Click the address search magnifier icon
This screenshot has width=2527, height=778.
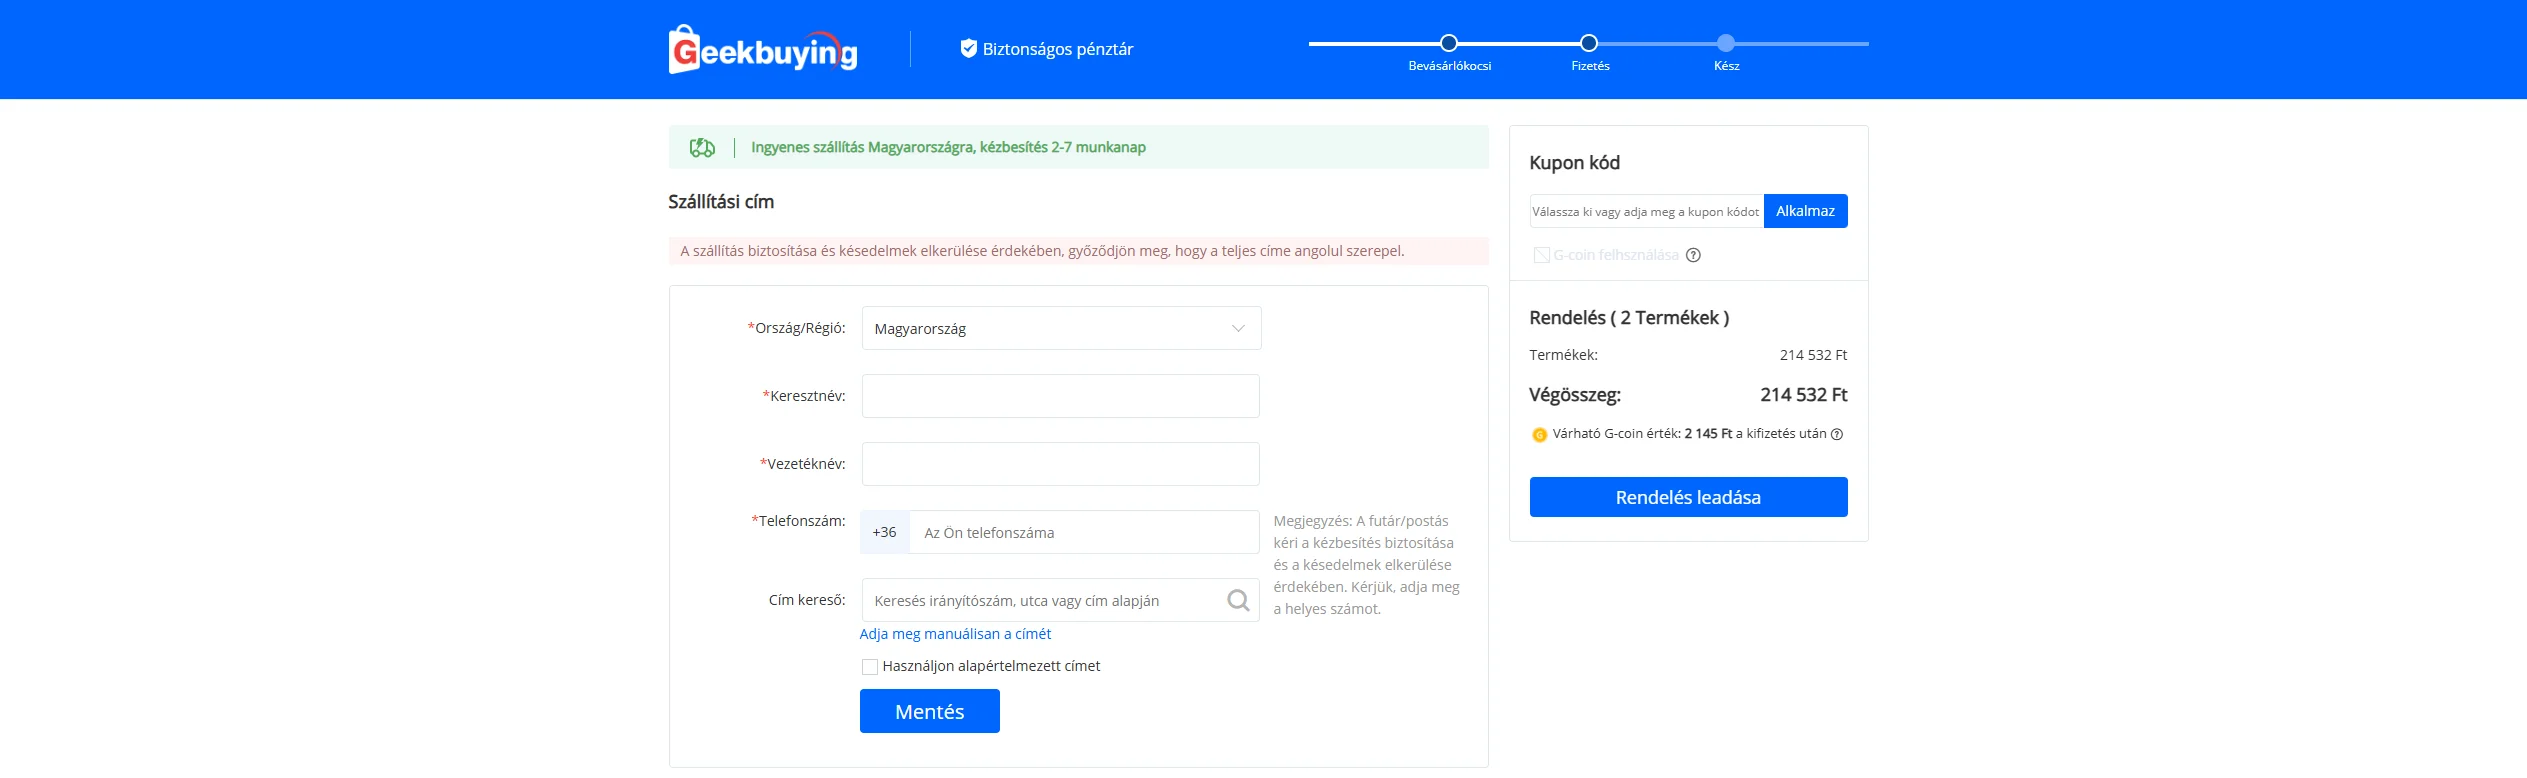pos(1238,600)
